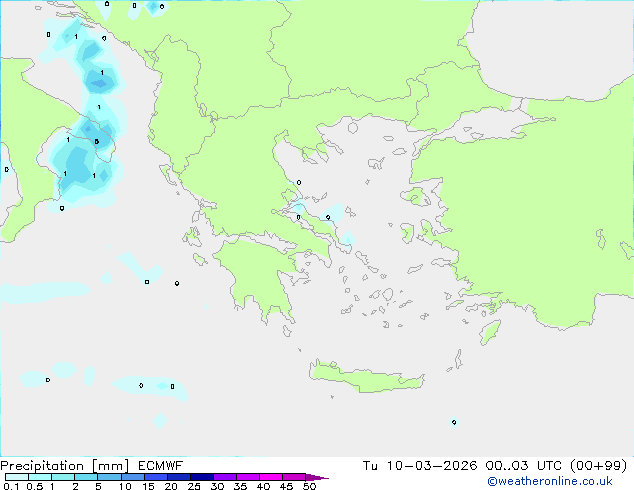Click the '30' legend value
The height and width of the screenshot is (490, 634).
[217, 486]
